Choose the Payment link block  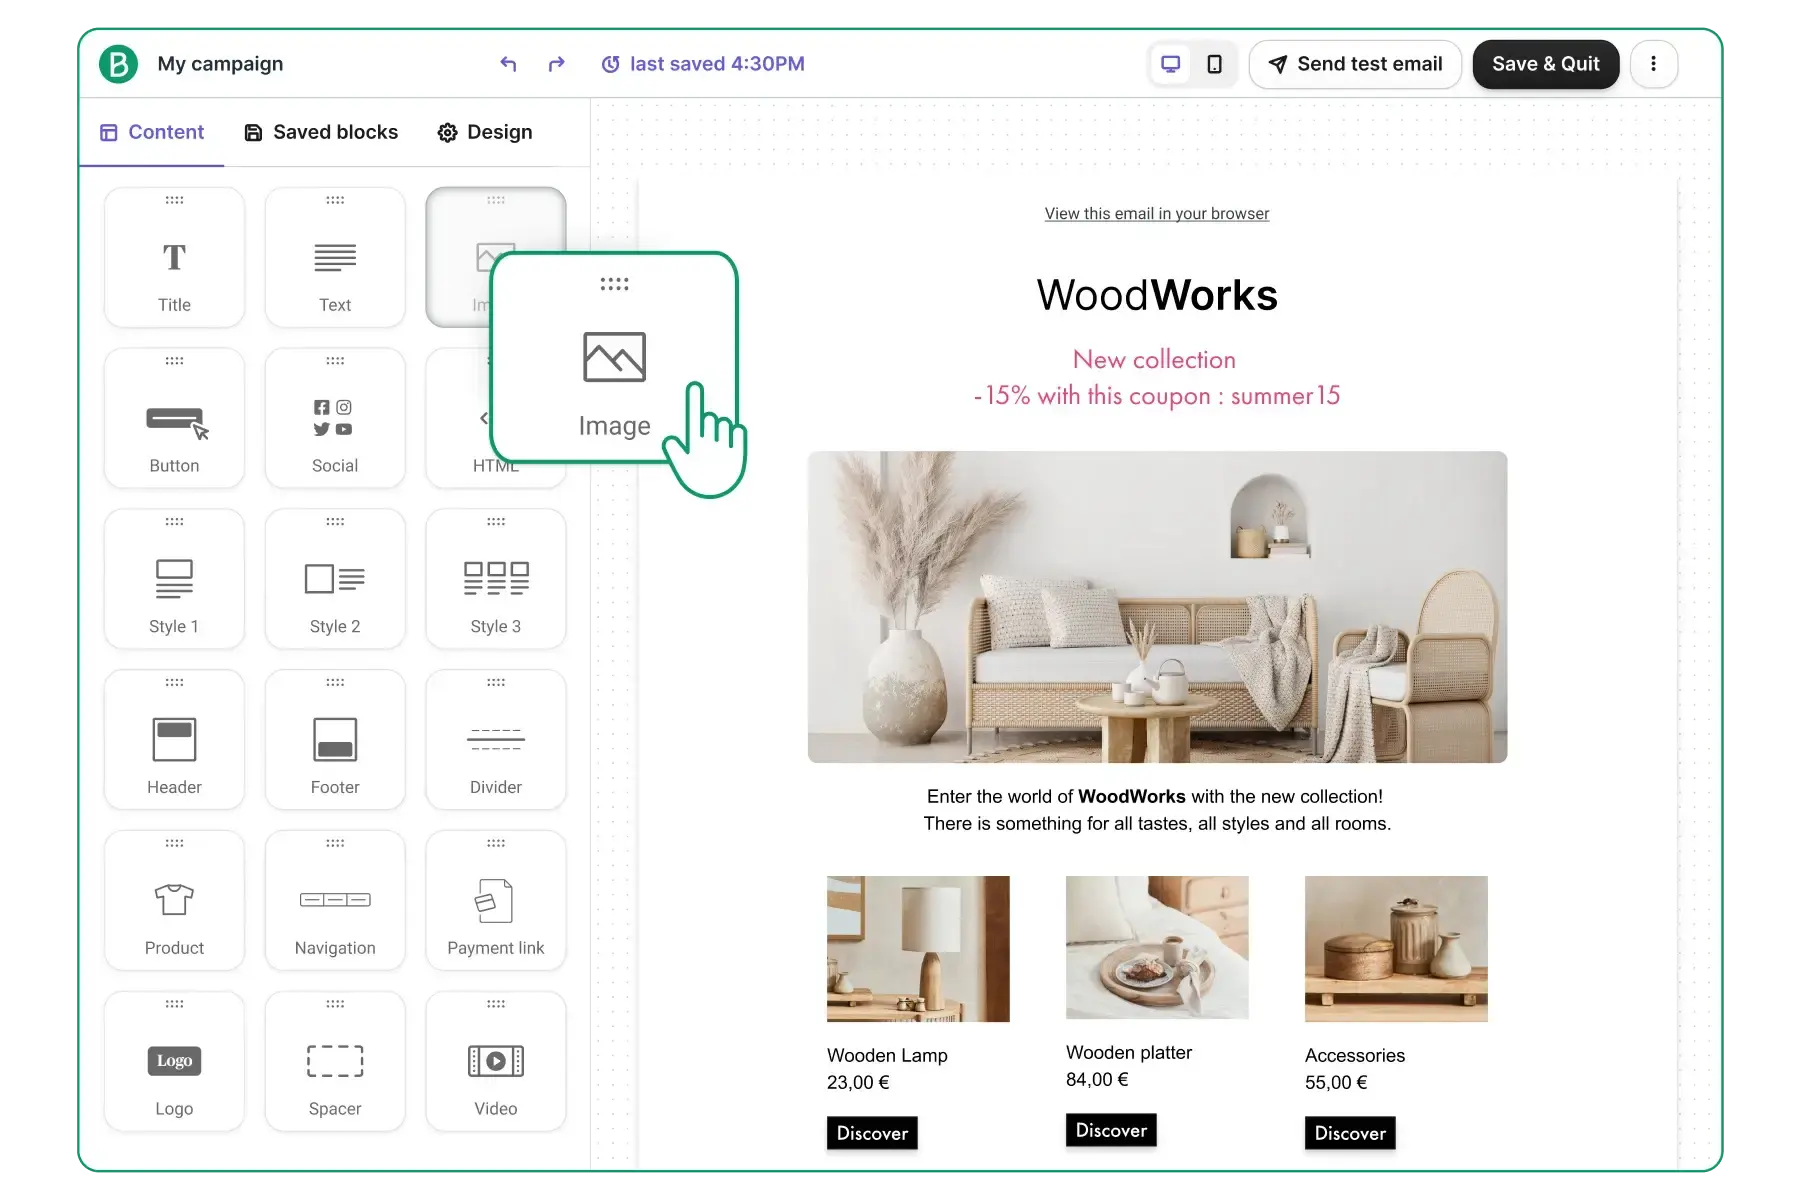click(496, 901)
